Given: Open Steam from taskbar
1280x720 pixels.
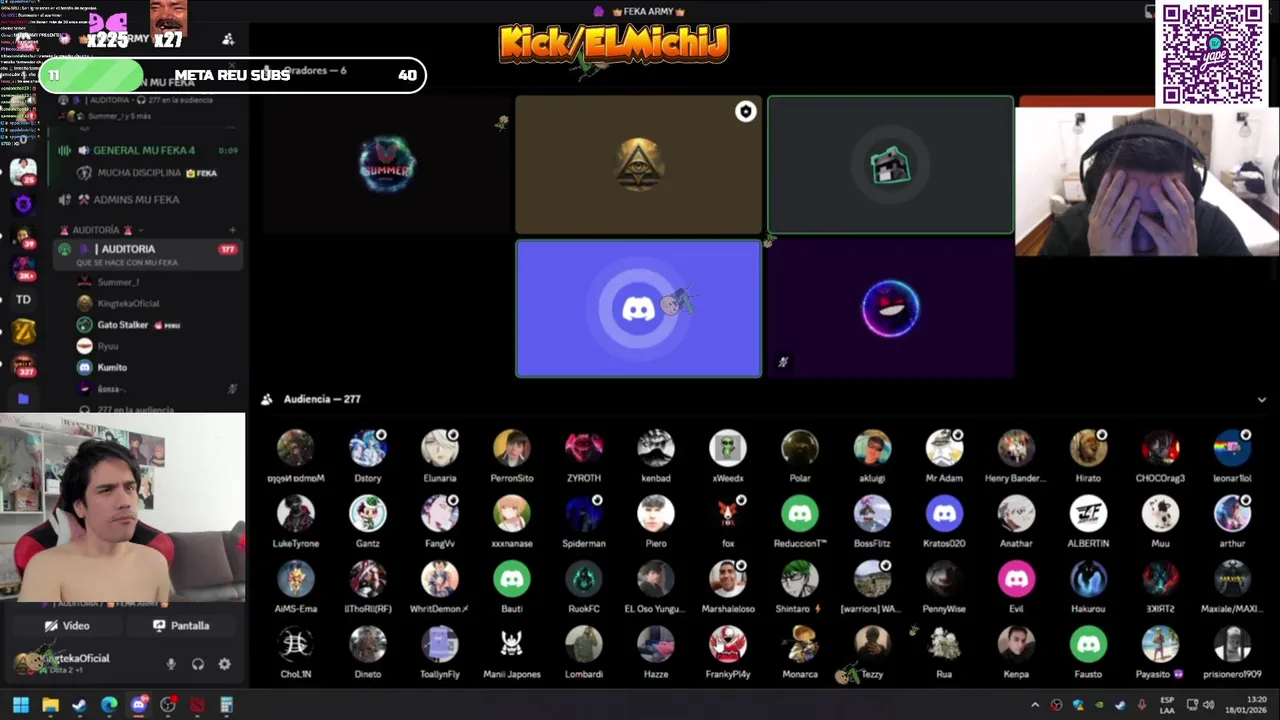Looking at the screenshot, I should (79, 705).
